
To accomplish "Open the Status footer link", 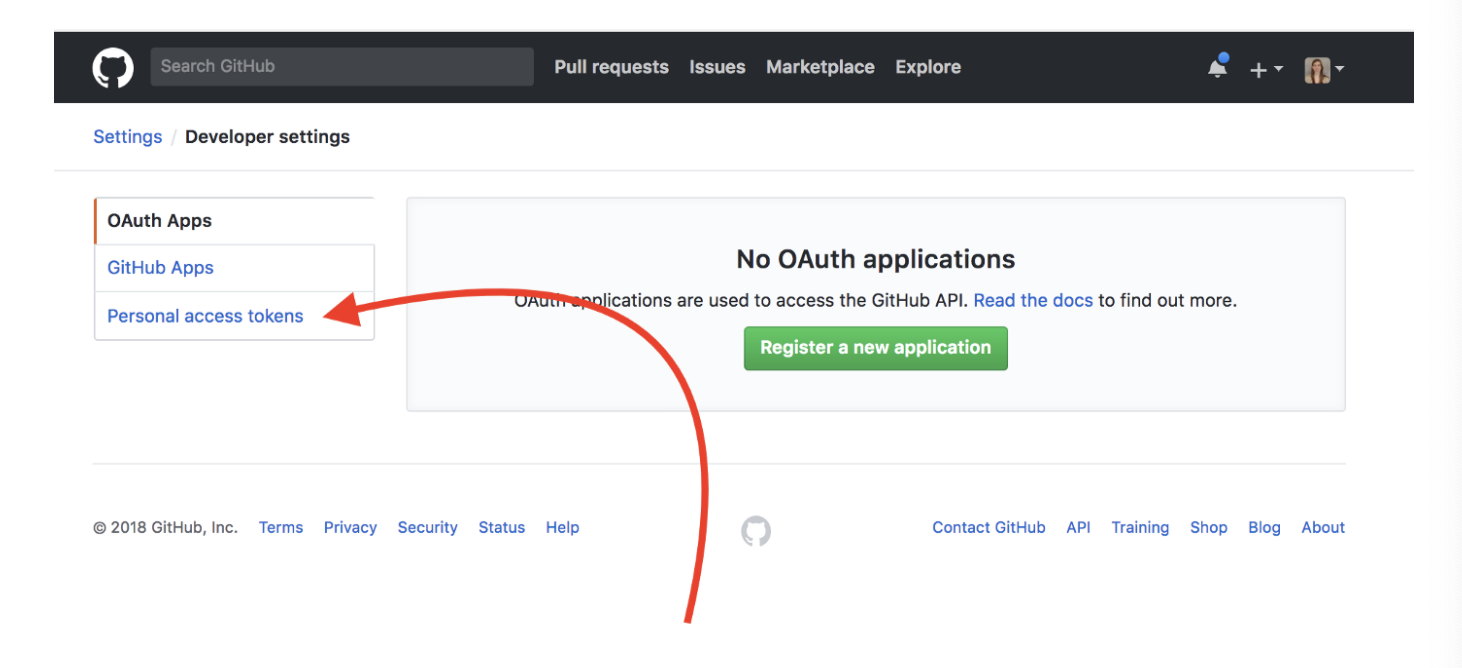I will coord(502,528).
